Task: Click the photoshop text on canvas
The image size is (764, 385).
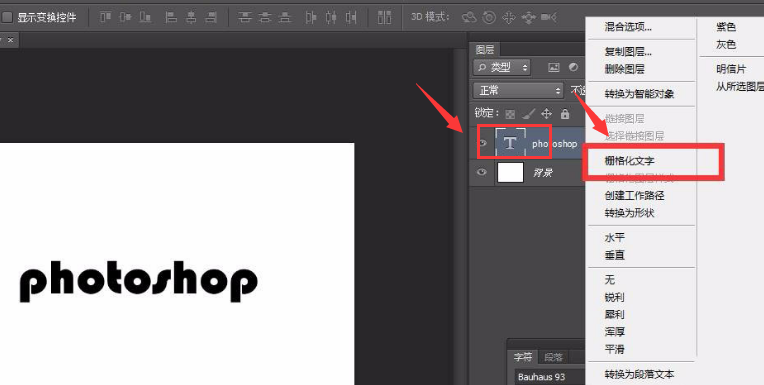Action: coord(139,282)
